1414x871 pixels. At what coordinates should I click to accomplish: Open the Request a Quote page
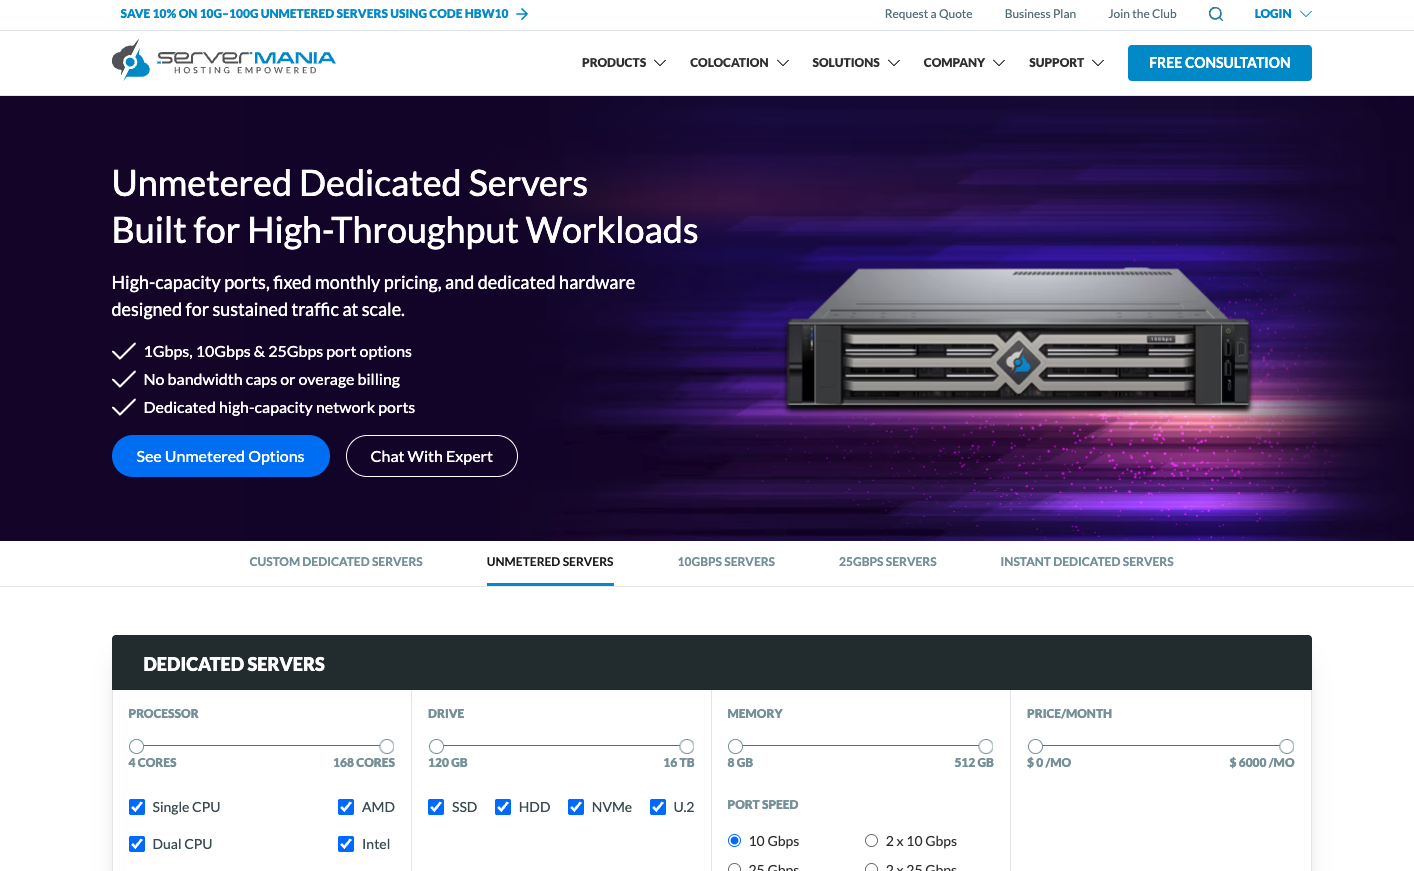928,14
